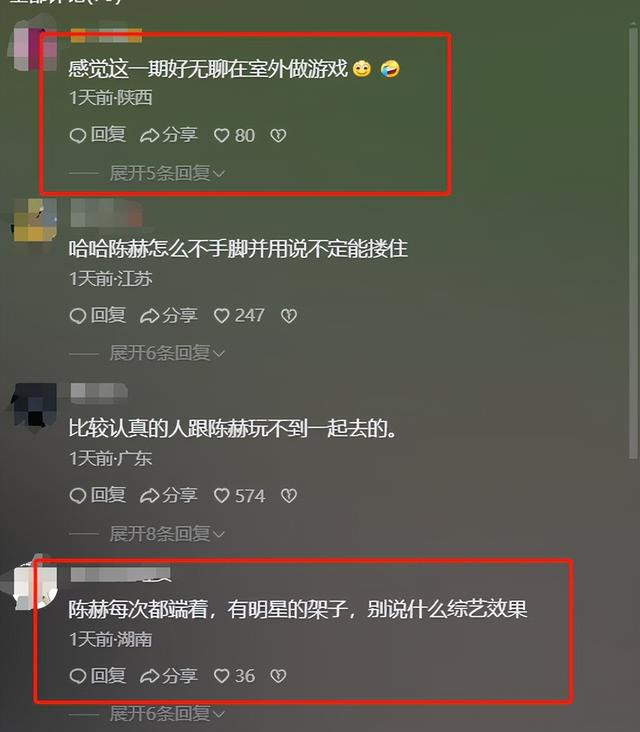Reply to the 广东 comment
This screenshot has height=732, width=640.
[98, 495]
